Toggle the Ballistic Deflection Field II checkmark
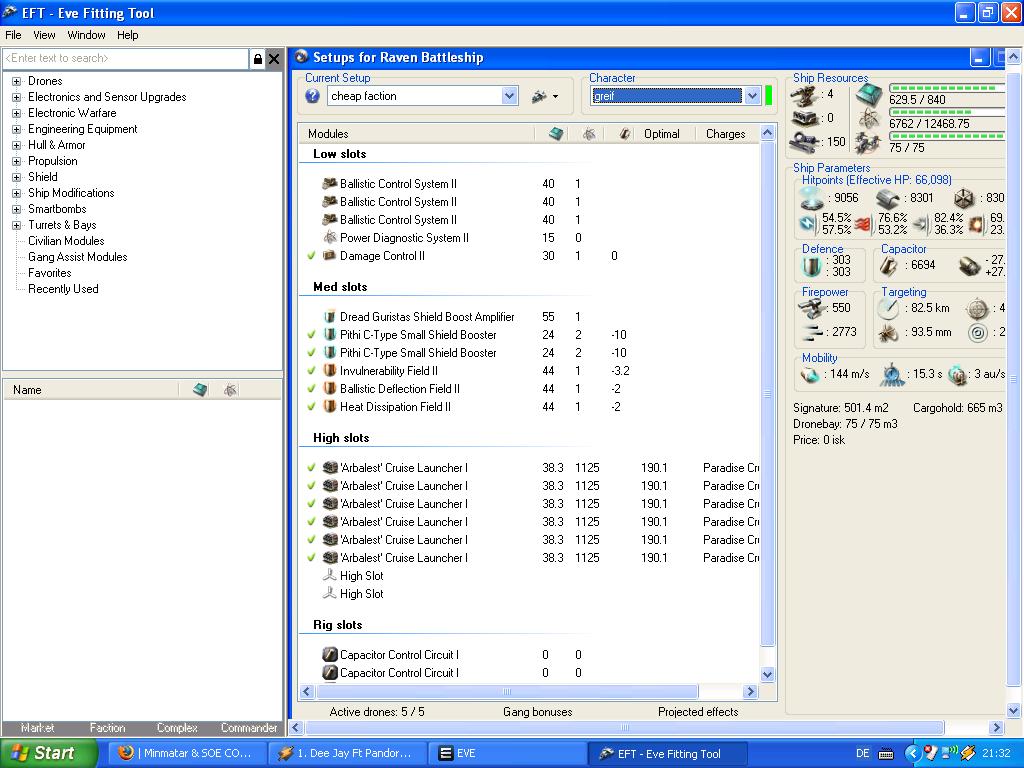The image size is (1024, 768). 312,389
